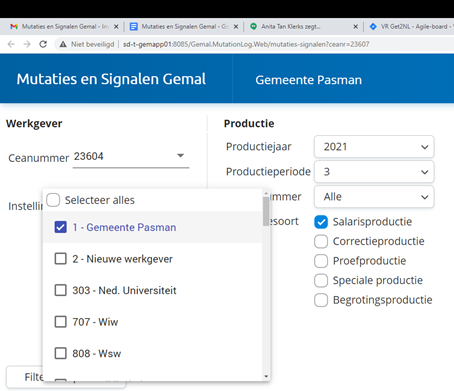Select '303 - Ned. Universiteit' checkbox
This screenshot has height=391, width=454.
[61, 290]
